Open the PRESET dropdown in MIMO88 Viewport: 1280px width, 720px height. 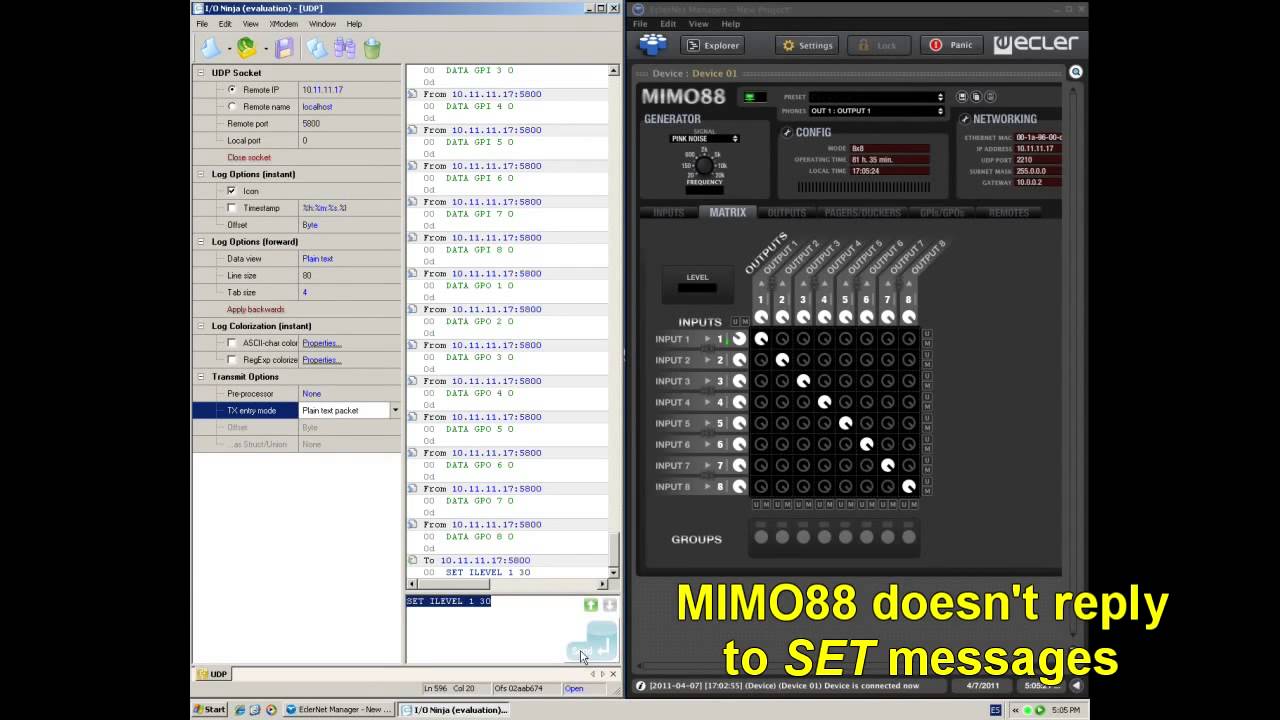pyautogui.click(x=877, y=97)
